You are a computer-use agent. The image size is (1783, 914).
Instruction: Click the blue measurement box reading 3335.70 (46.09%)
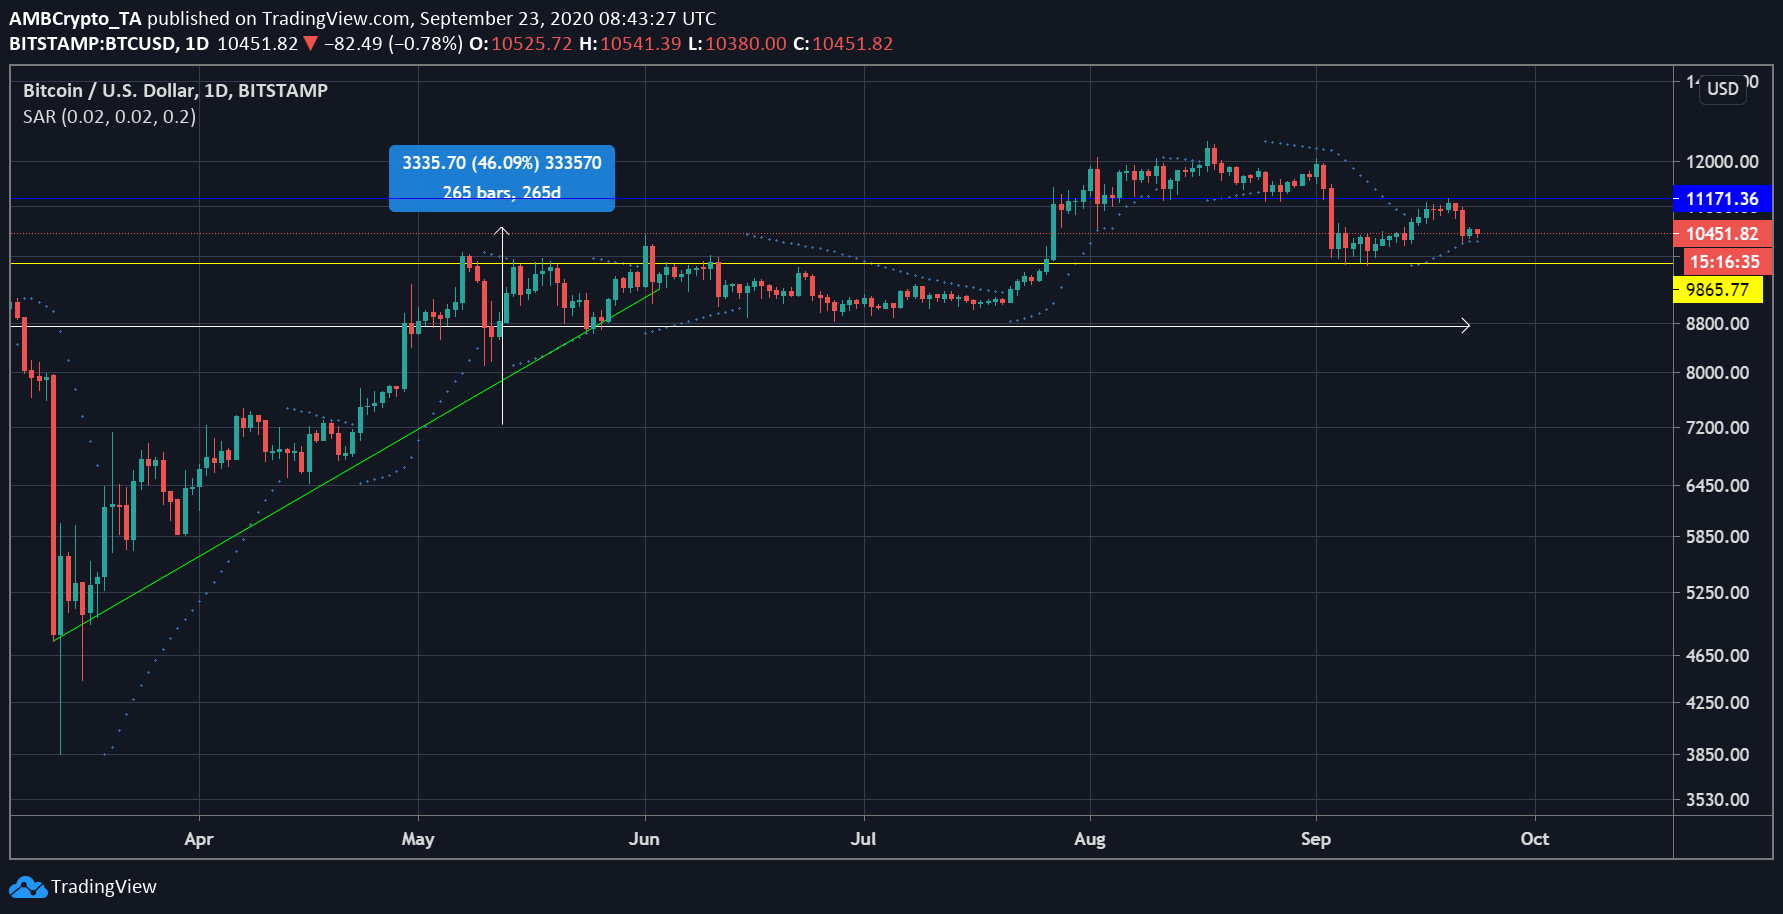tap(502, 178)
